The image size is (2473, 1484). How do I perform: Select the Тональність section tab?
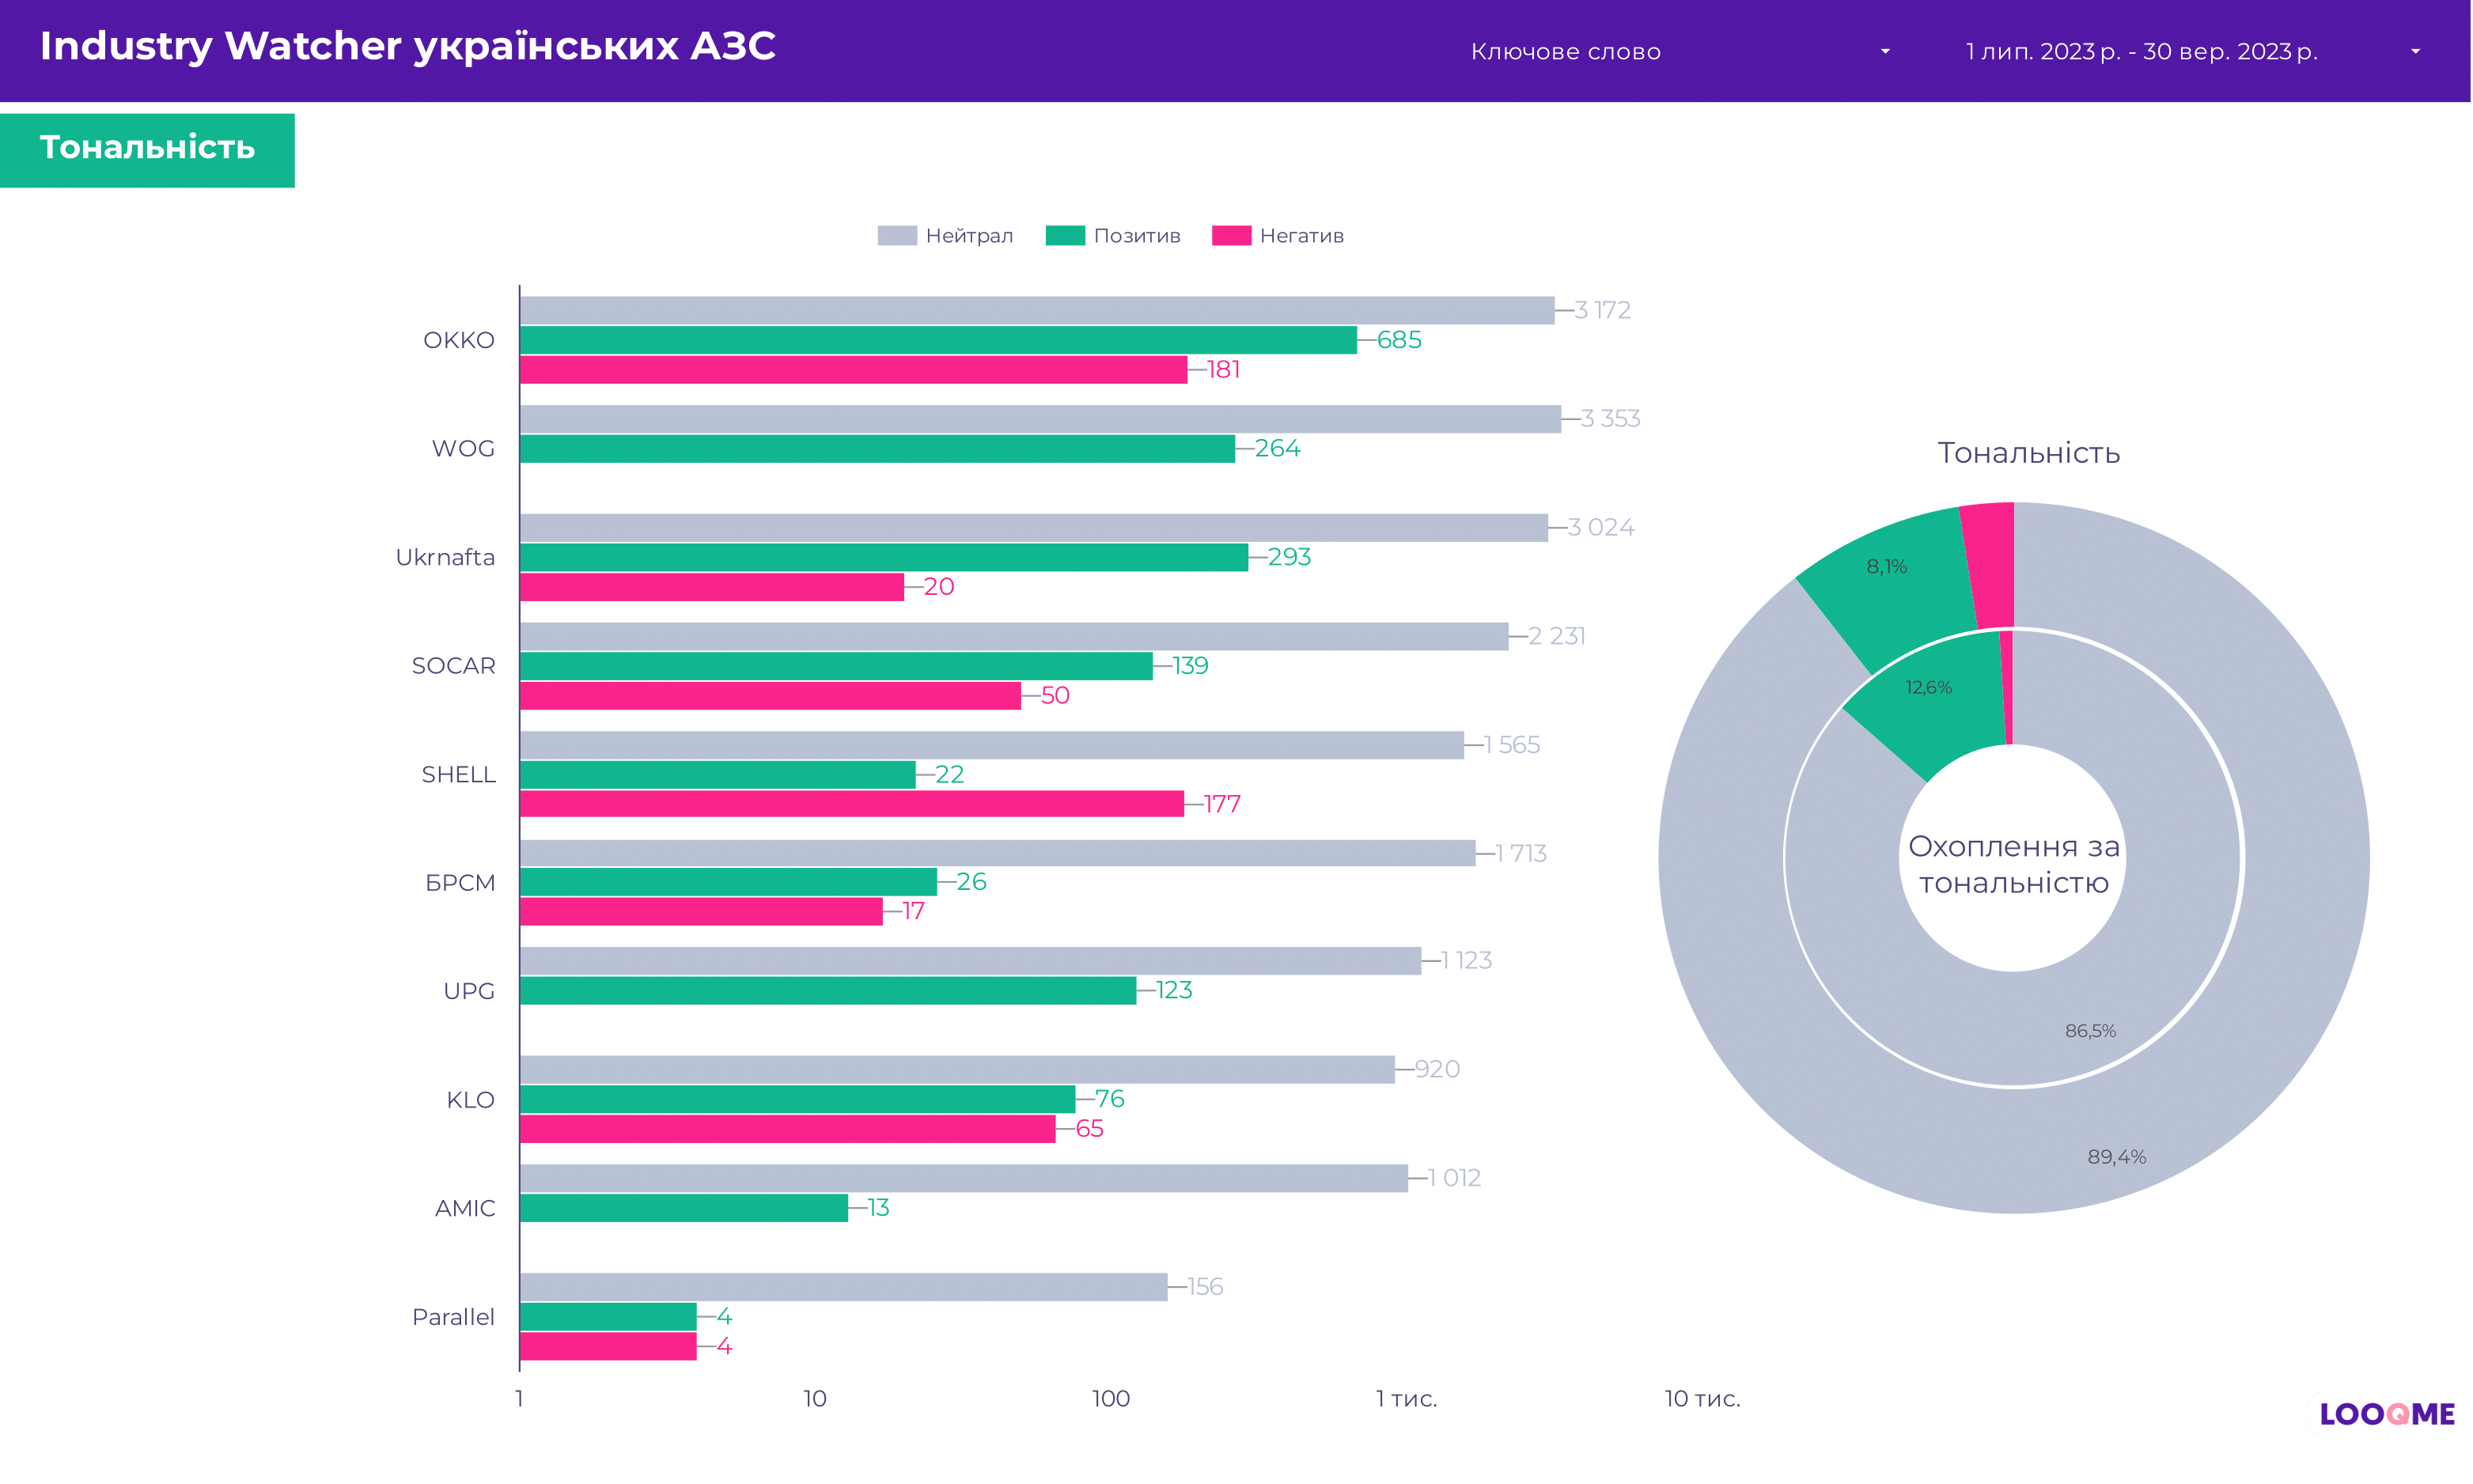147,149
